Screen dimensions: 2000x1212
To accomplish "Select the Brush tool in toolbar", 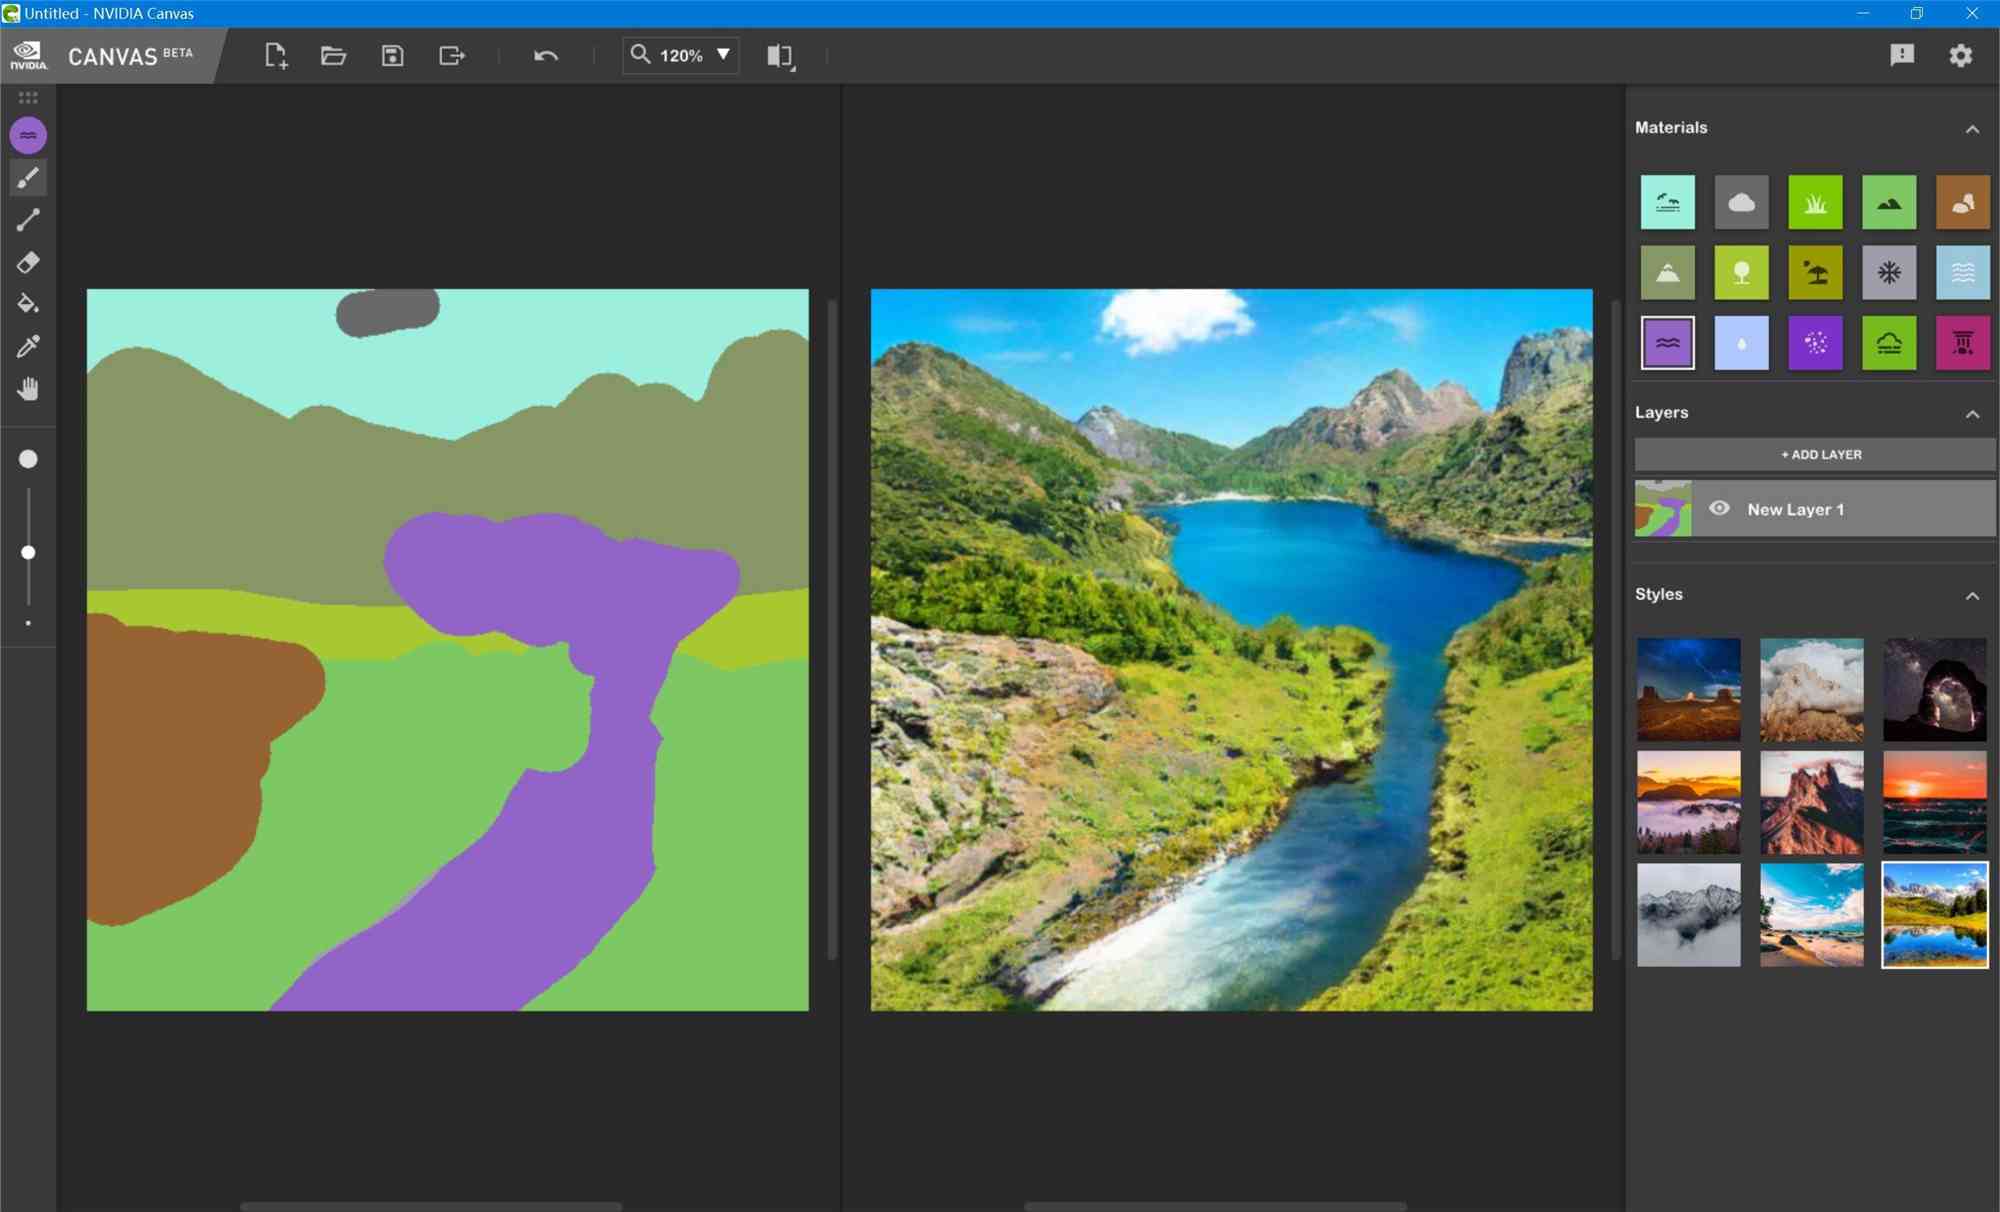I will coord(27,177).
